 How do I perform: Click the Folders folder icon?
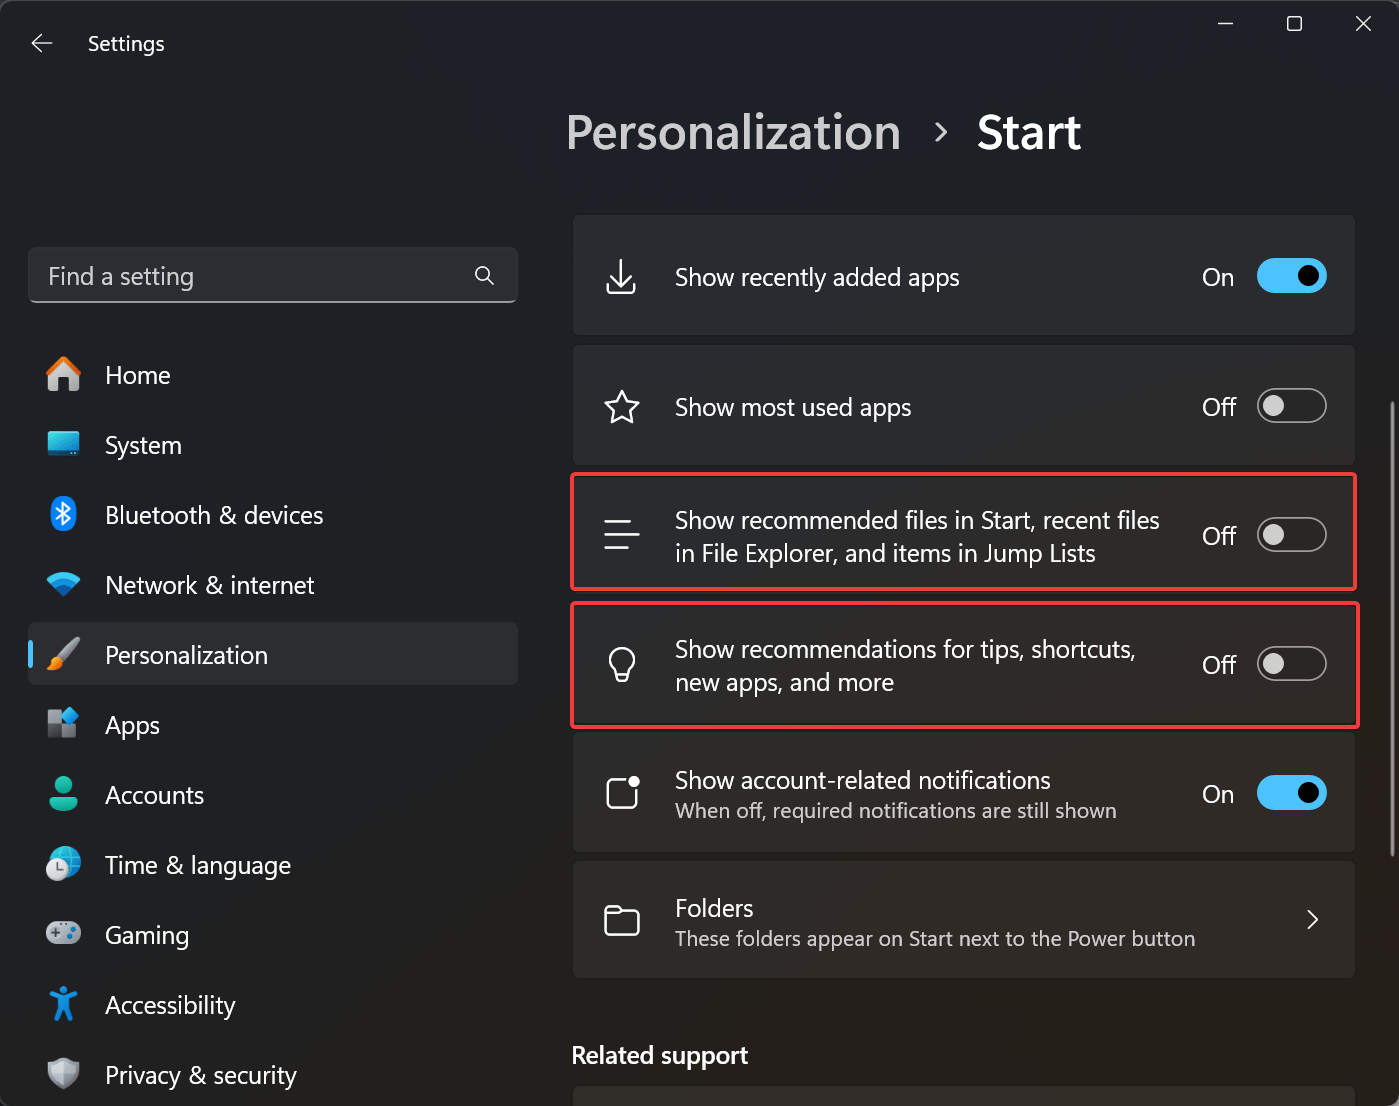(x=622, y=920)
